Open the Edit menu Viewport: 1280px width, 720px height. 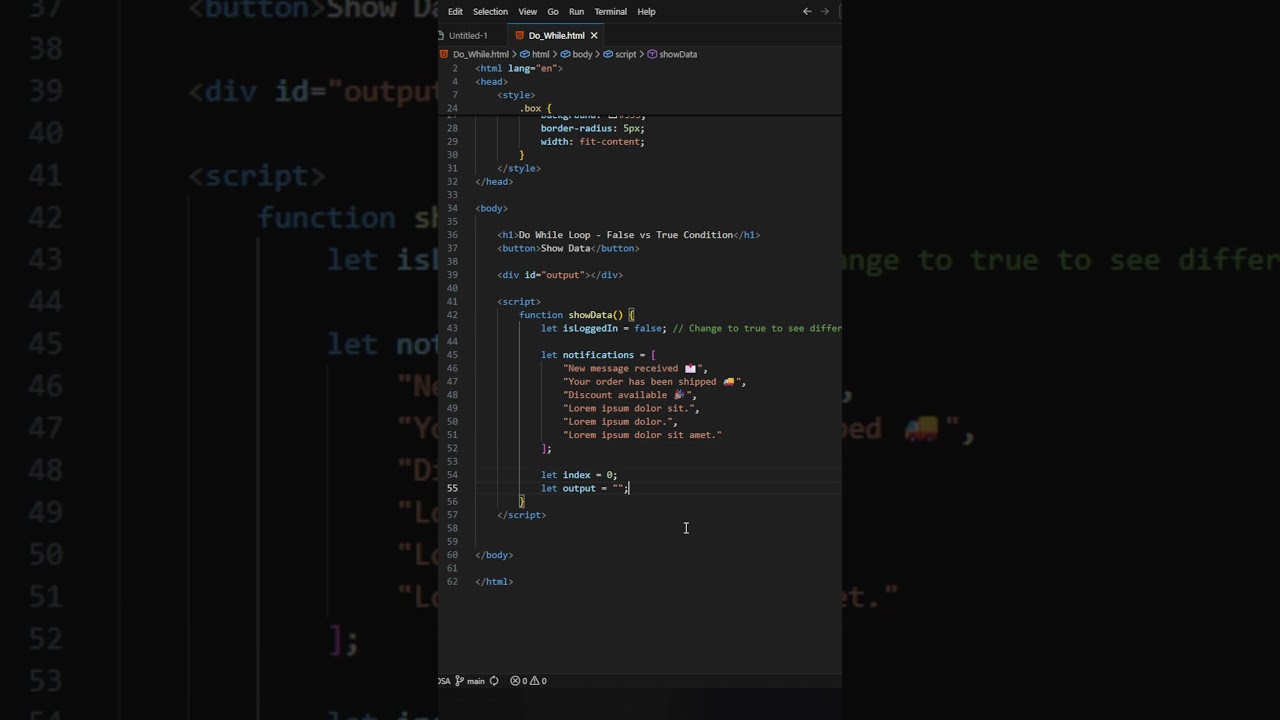pos(455,12)
